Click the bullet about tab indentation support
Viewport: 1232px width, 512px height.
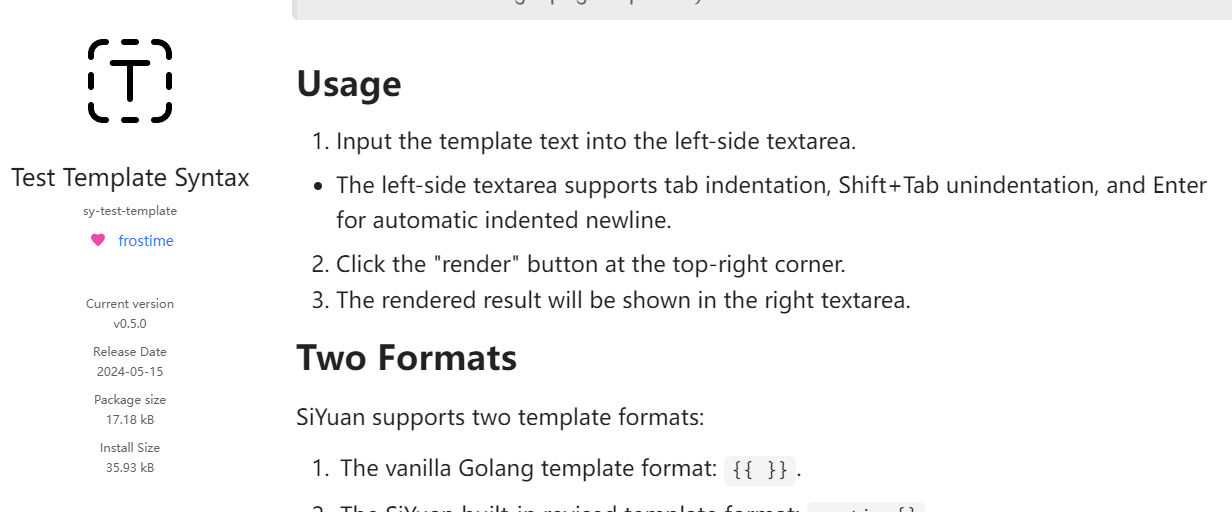tap(770, 186)
